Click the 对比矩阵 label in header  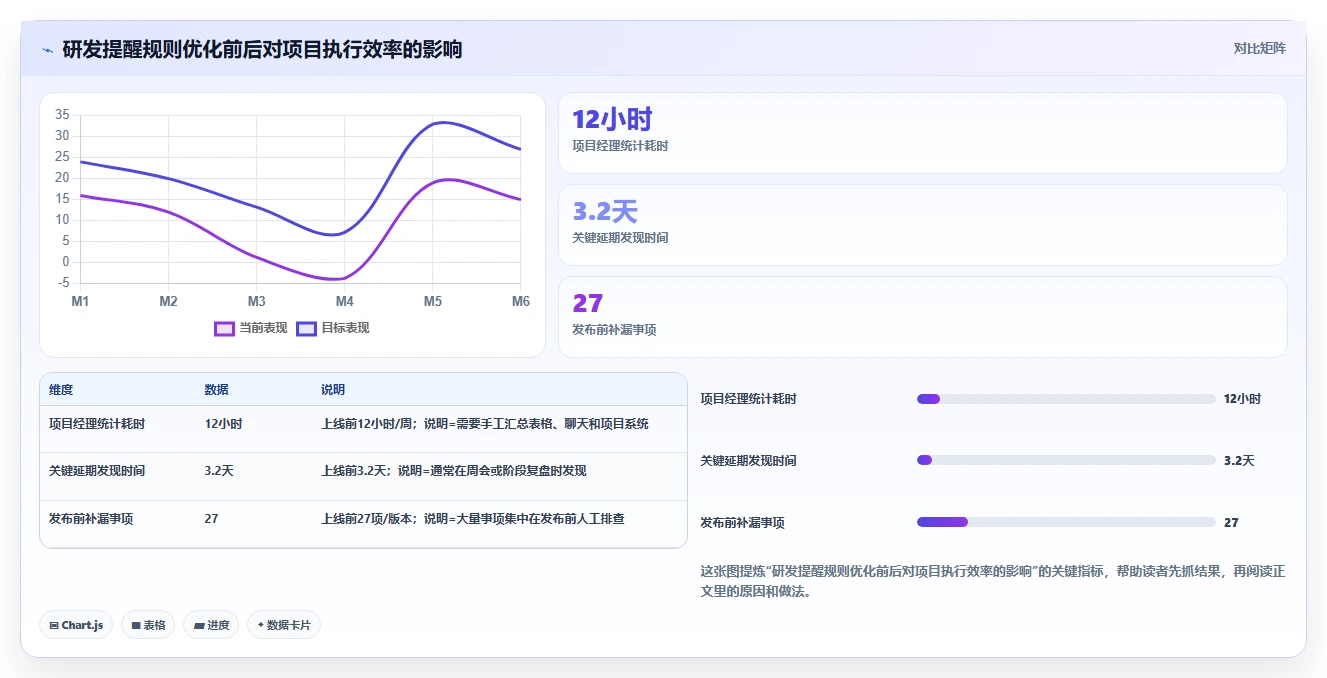point(1259,48)
